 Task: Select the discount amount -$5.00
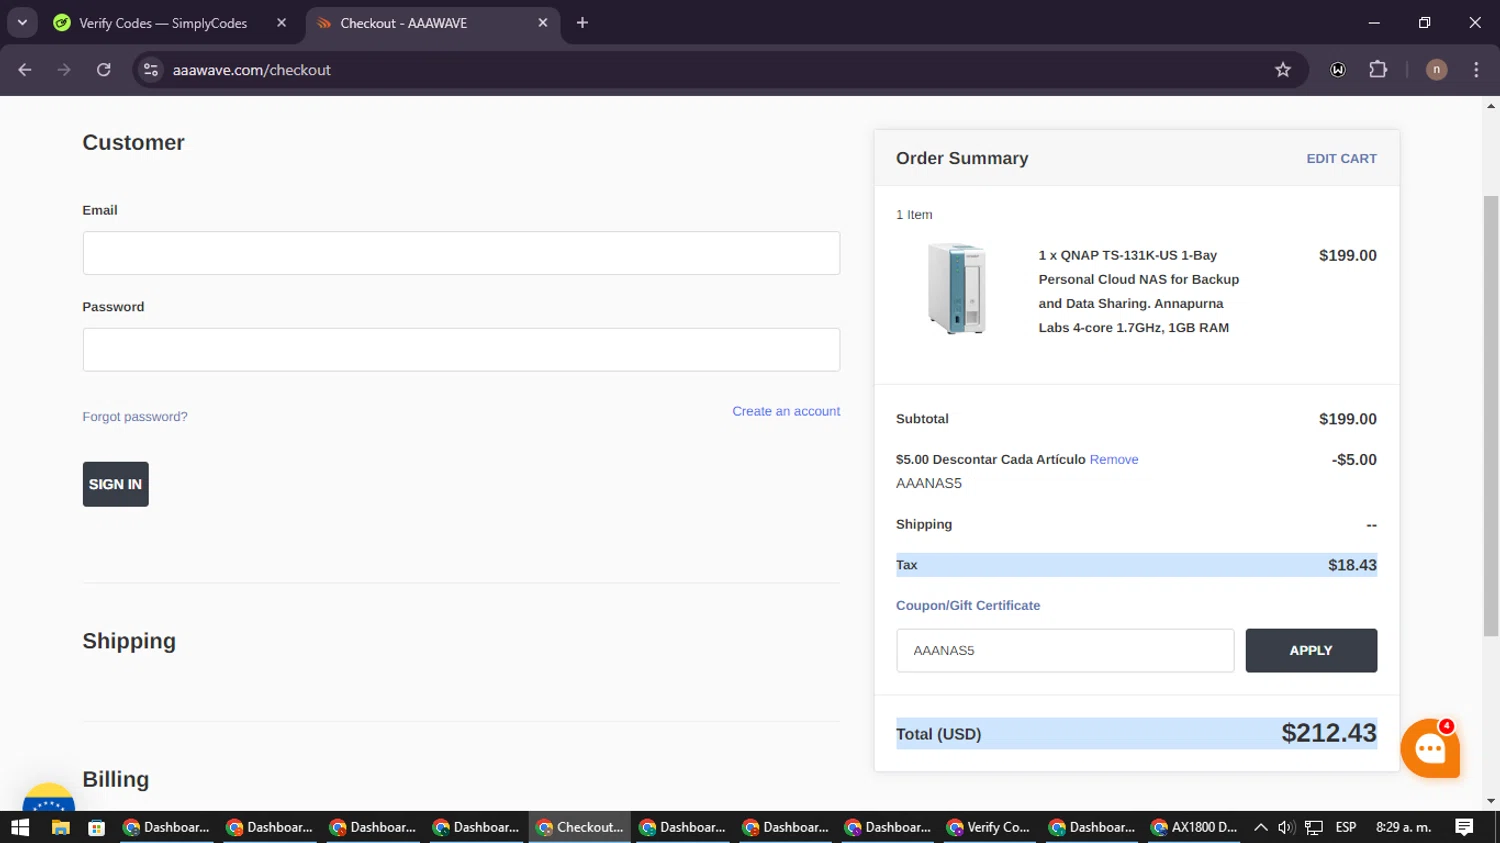tap(1354, 460)
